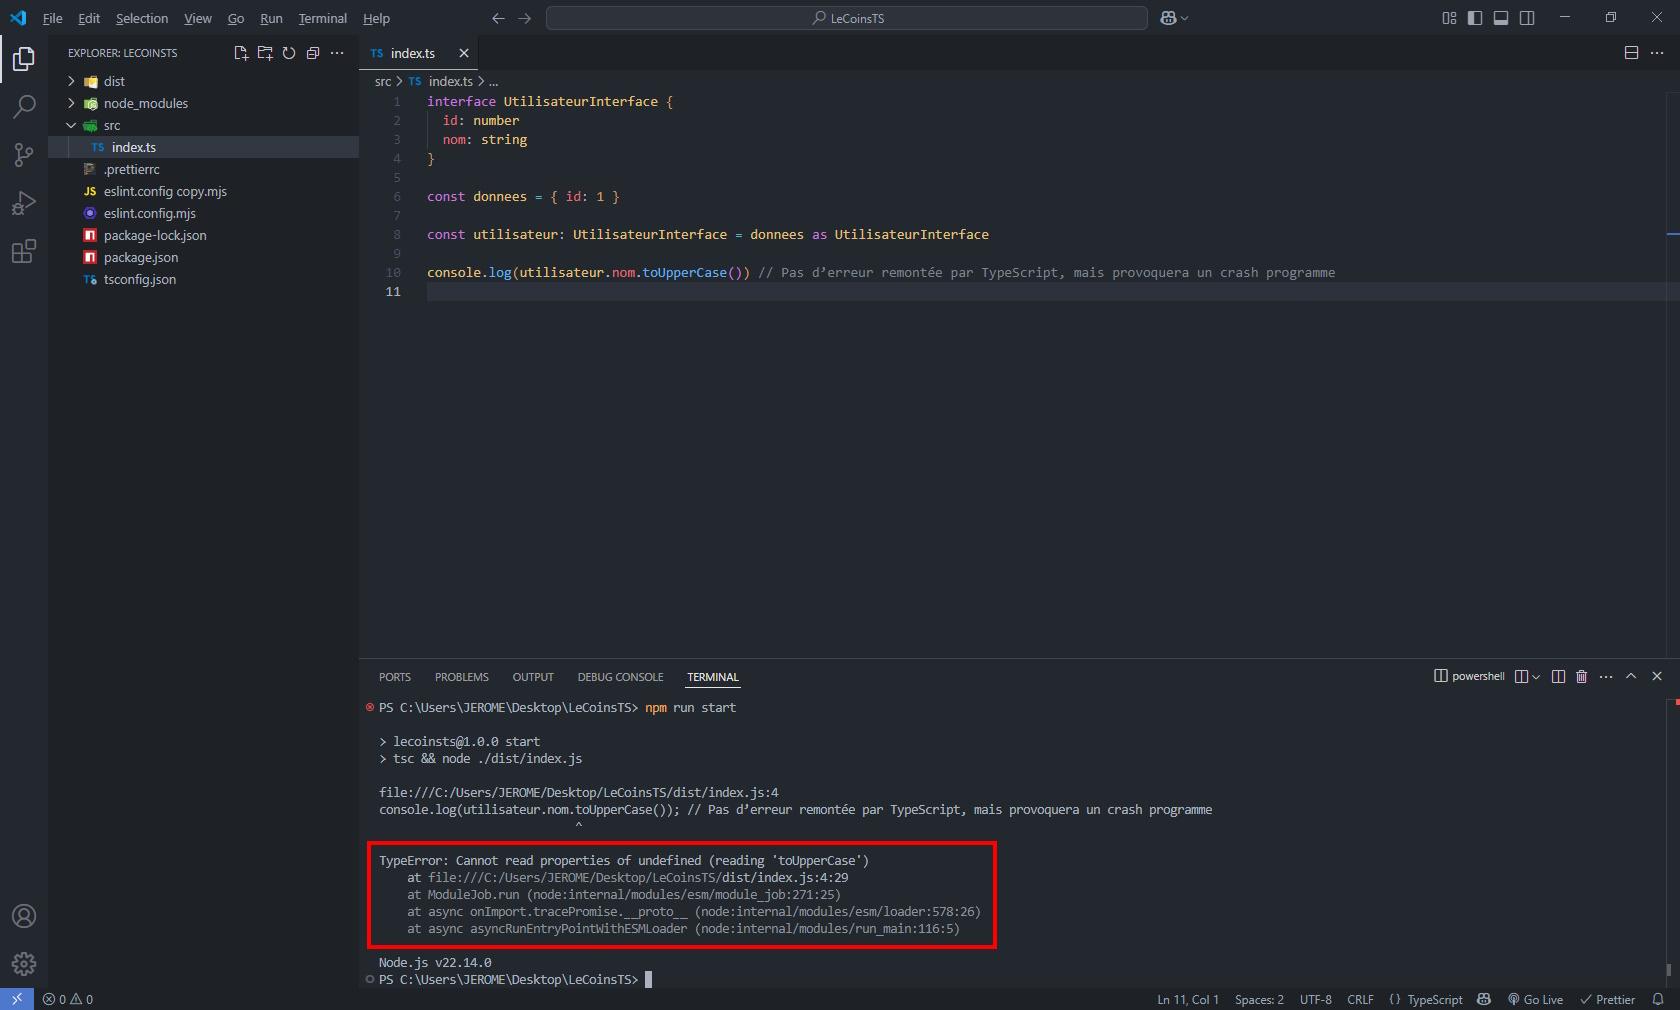Open Run and Debug view
1680x1010 pixels.
coord(24,203)
